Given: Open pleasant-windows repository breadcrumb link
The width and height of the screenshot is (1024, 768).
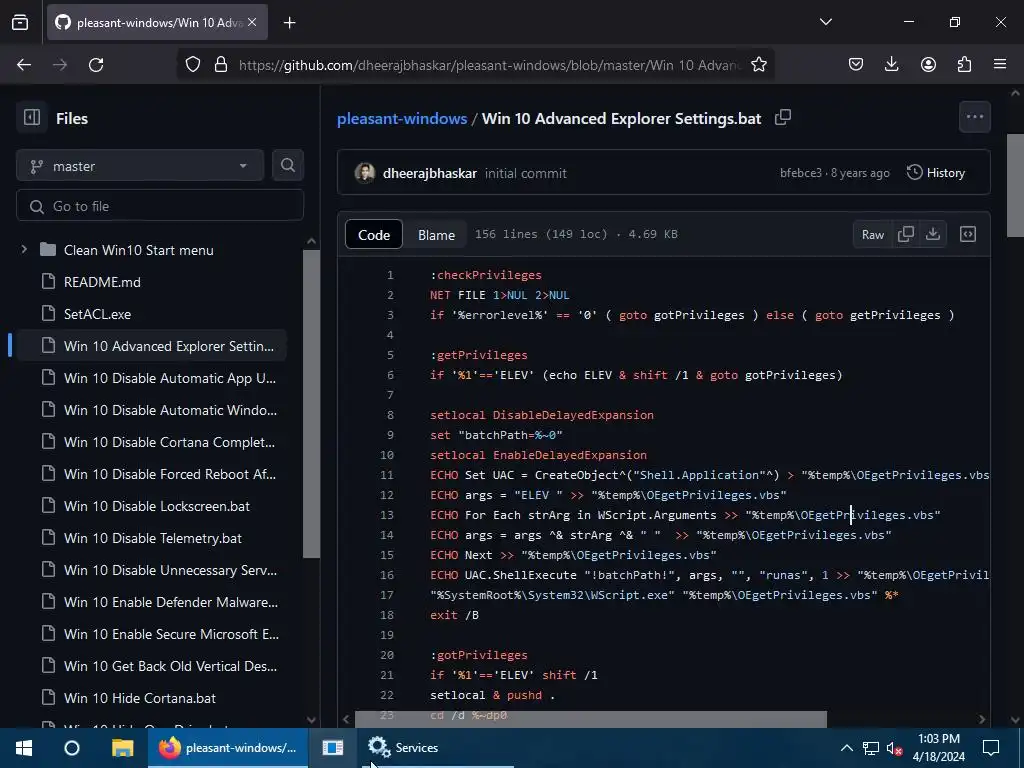Looking at the screenshot, I should point(402,118).
